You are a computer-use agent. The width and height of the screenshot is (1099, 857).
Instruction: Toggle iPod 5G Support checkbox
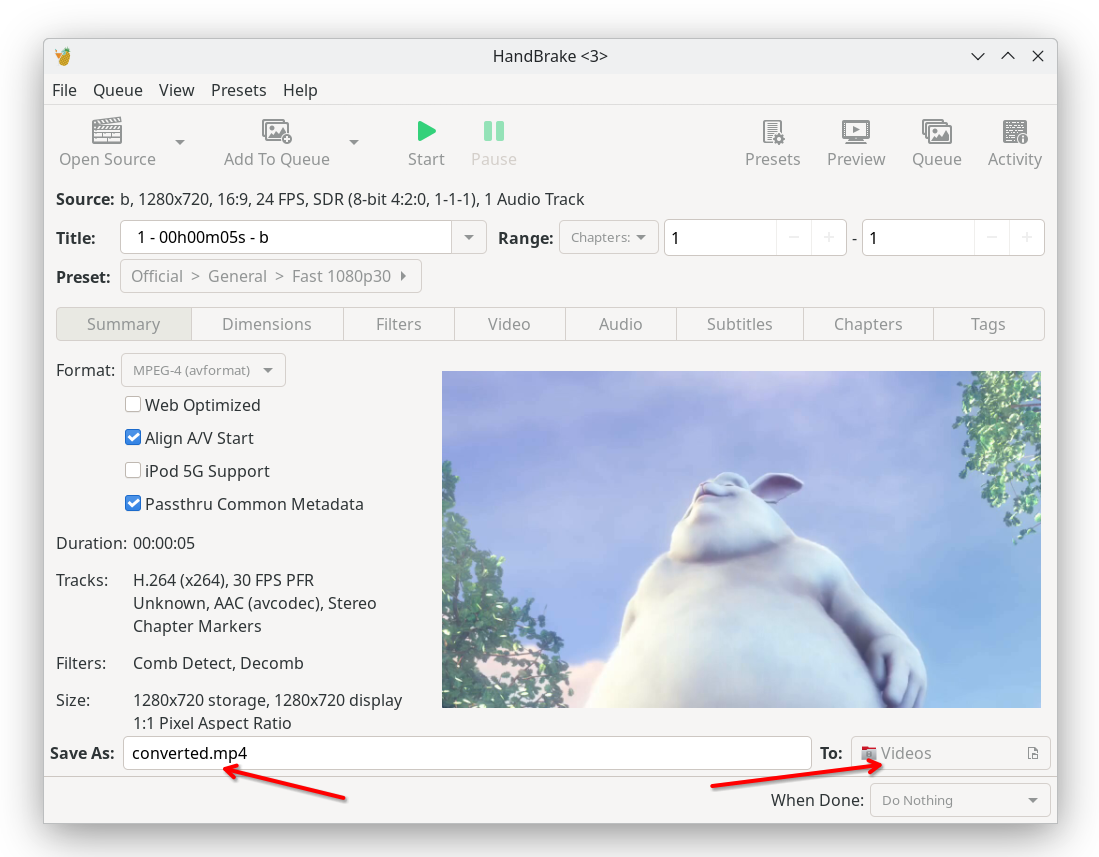click(133, 471)
